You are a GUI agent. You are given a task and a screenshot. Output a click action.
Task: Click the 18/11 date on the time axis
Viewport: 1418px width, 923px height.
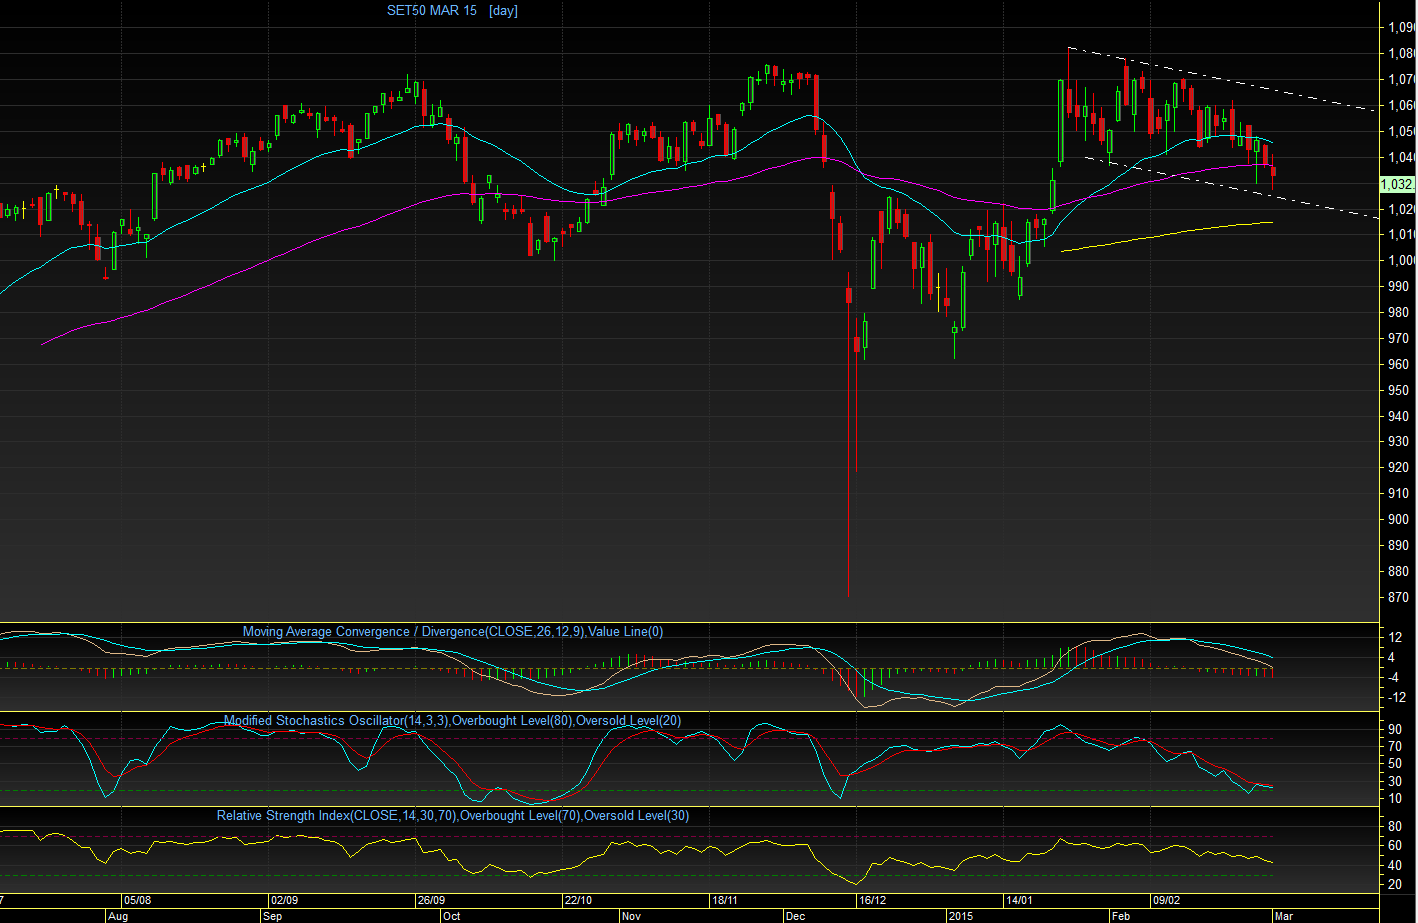click(x=725, y=900)
